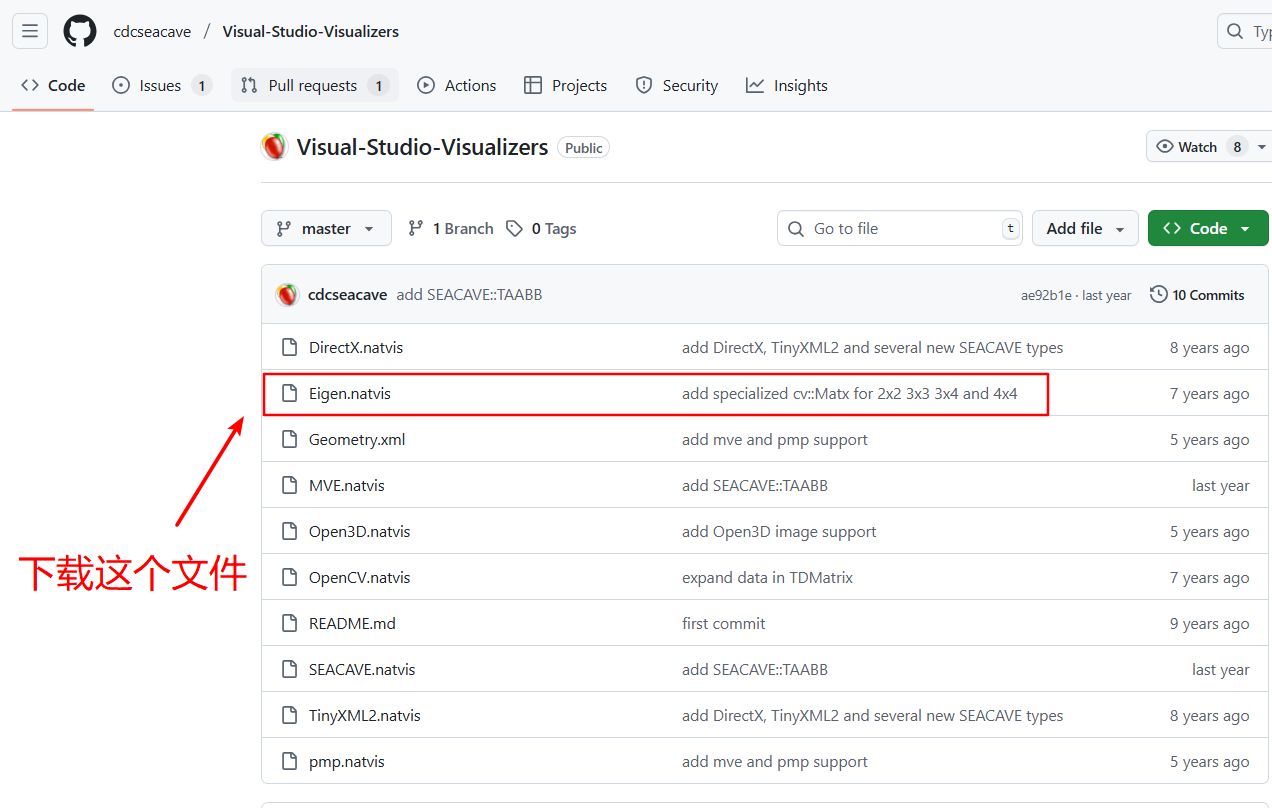Click the repository avatar beside Visual-Studio-Visualizers title
Screen dimensions: 1272x808
[x=274, y=147]
